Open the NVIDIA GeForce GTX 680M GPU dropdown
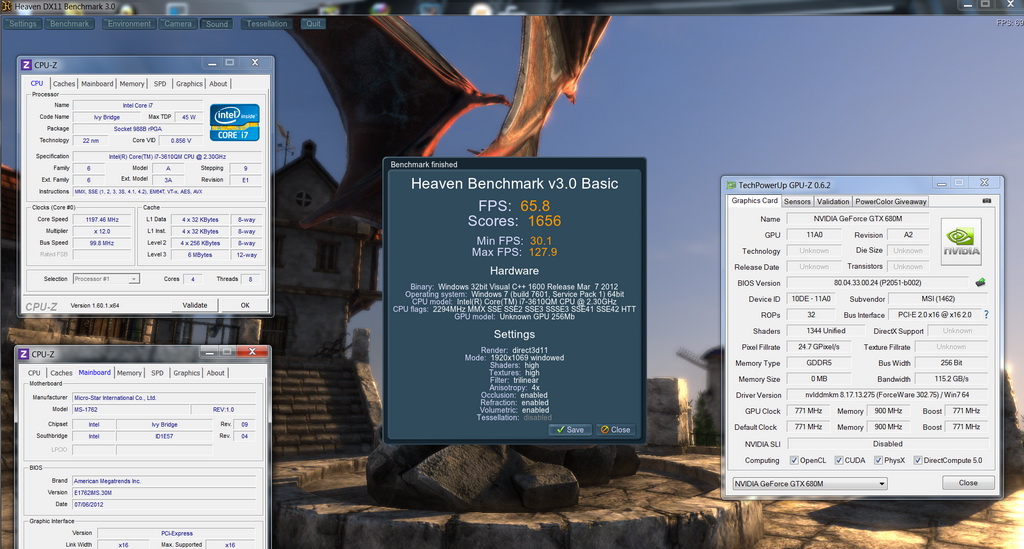This screenshot has width=1024, height=549. 810,484
